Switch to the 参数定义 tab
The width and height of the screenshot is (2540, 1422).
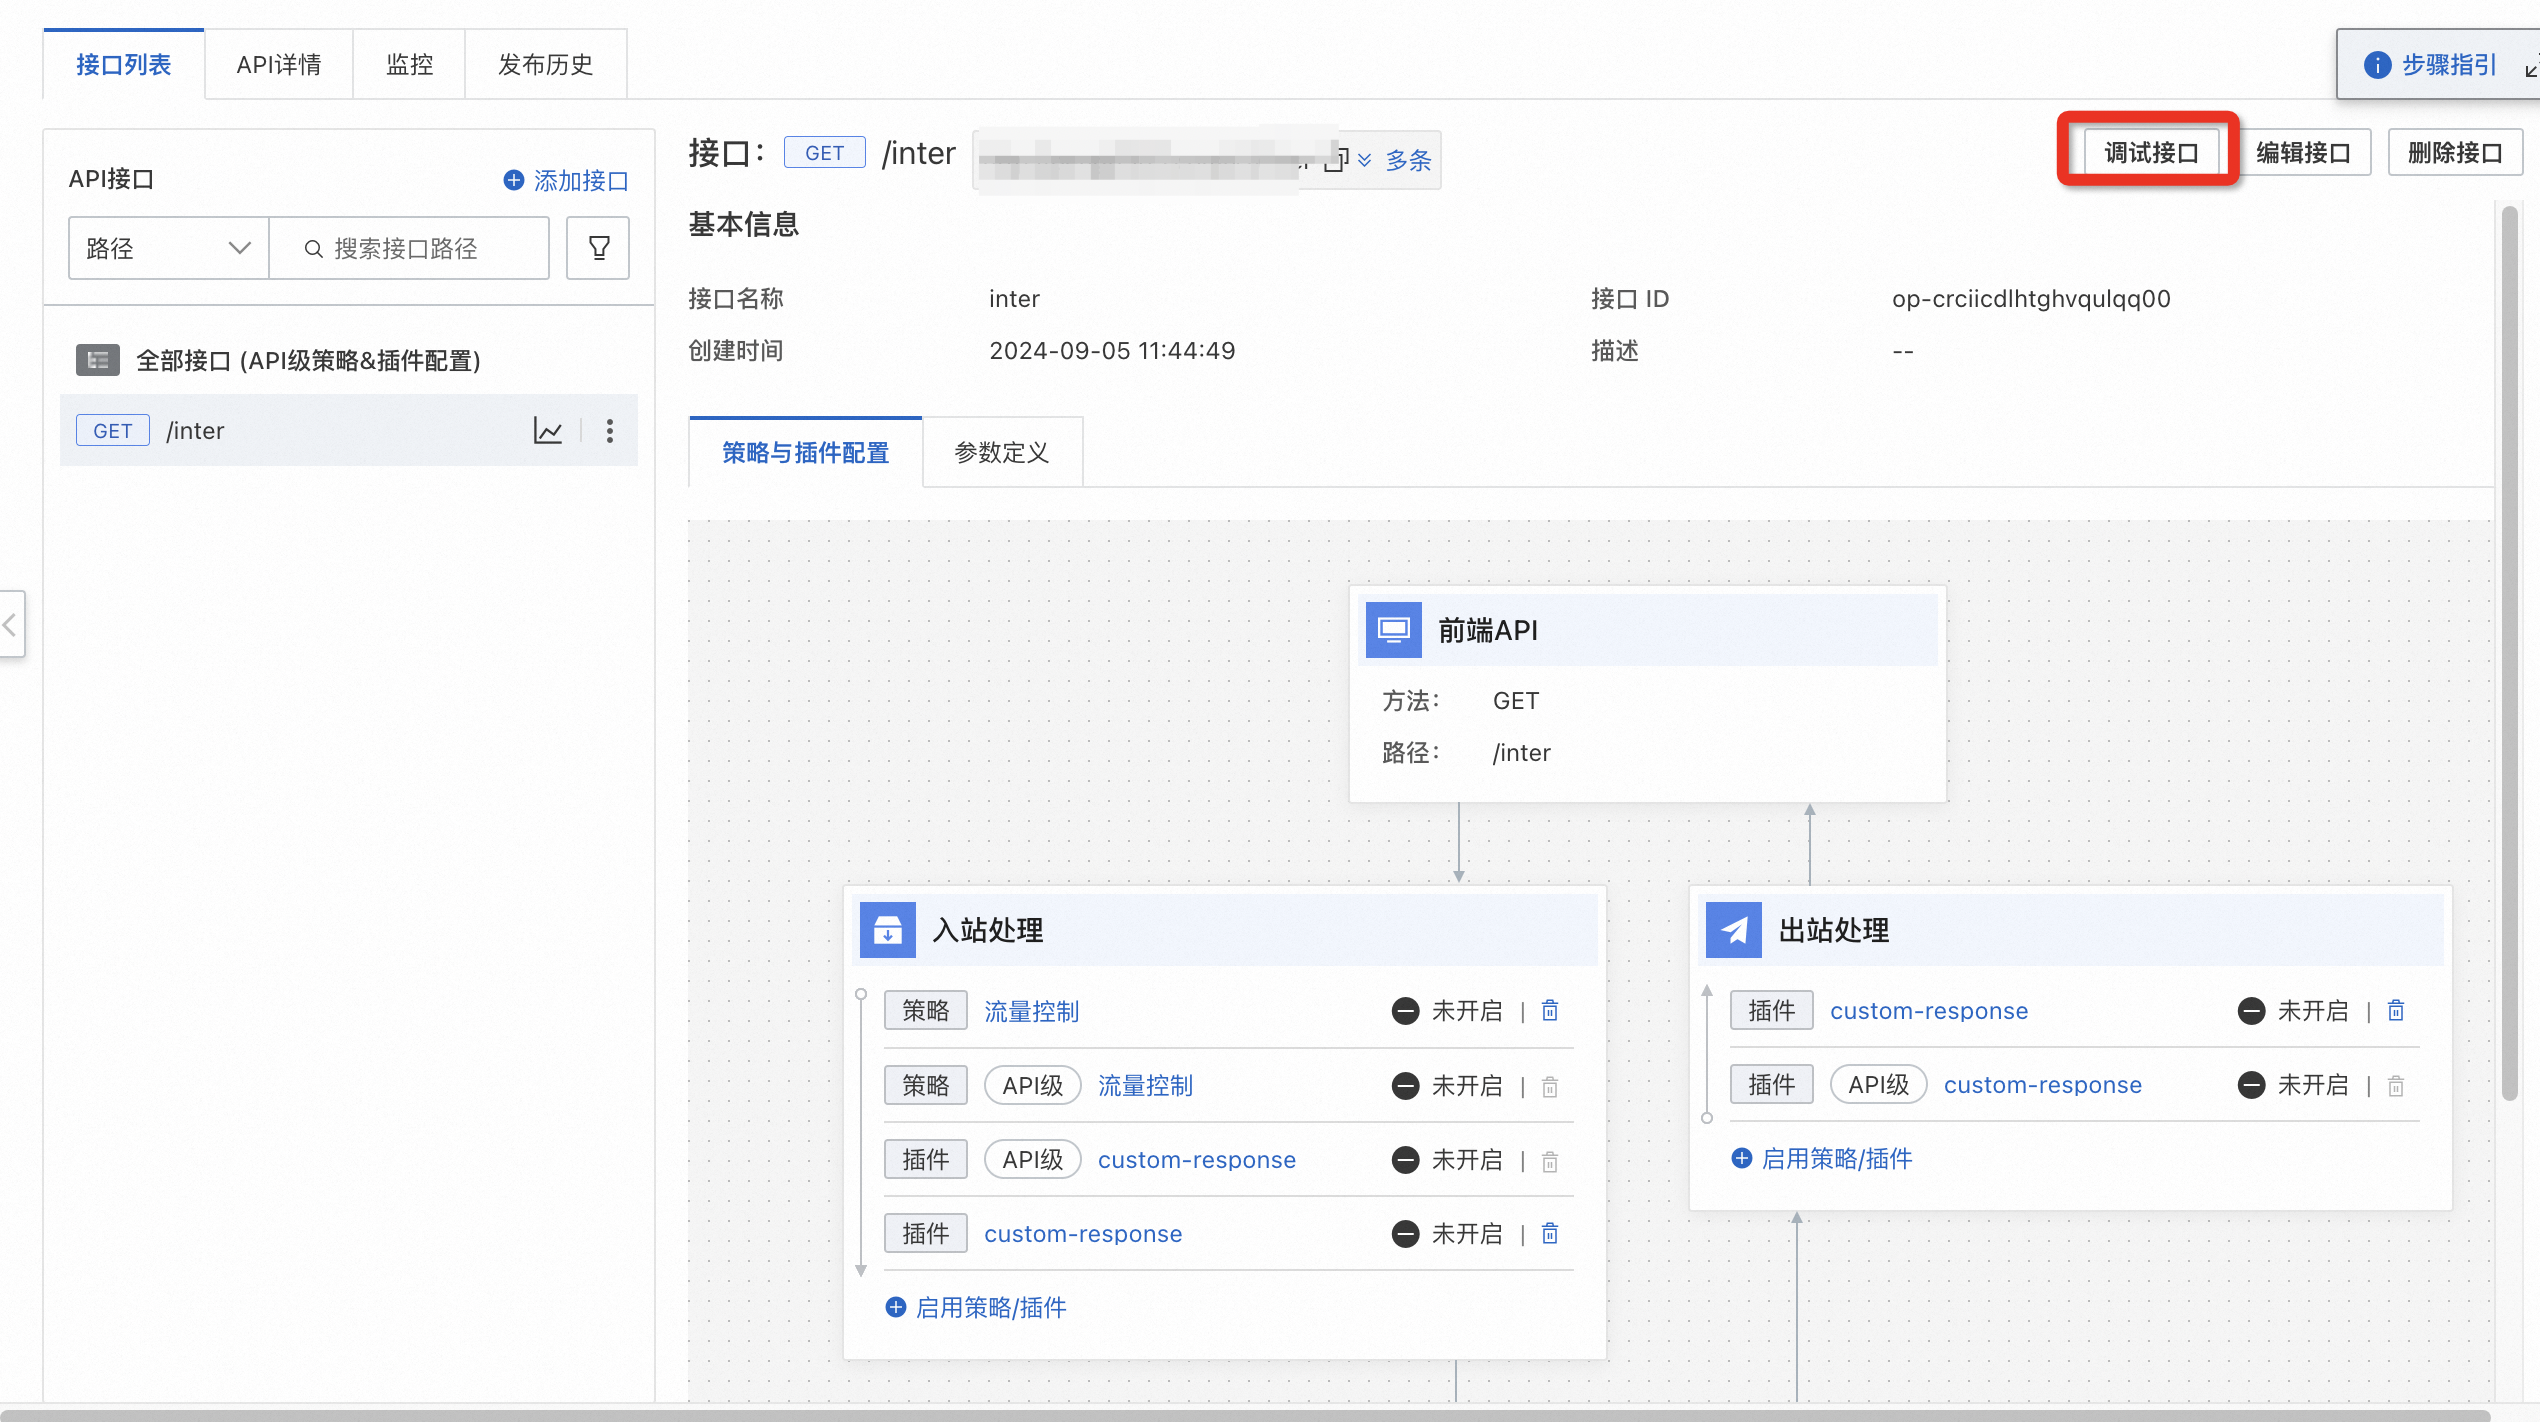(x=1002, y=453)
